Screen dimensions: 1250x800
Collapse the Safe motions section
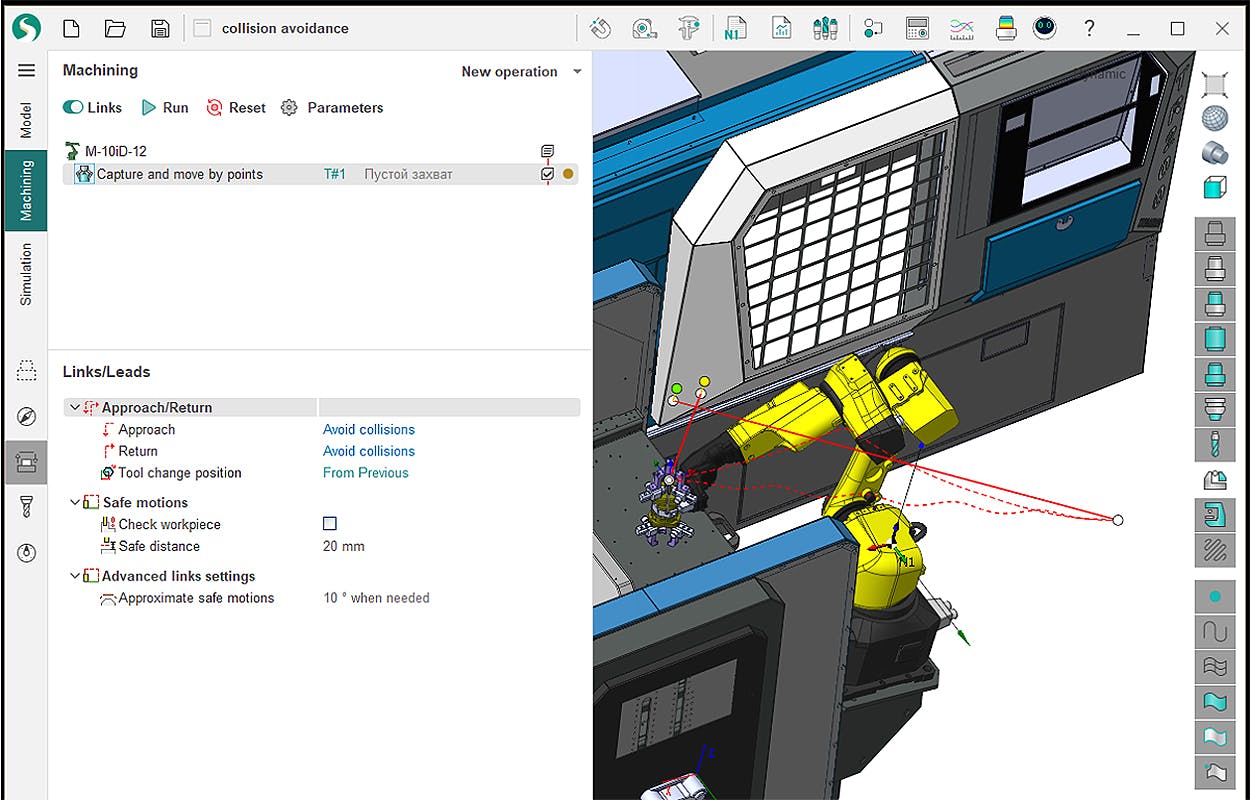(x=75, y=502)
